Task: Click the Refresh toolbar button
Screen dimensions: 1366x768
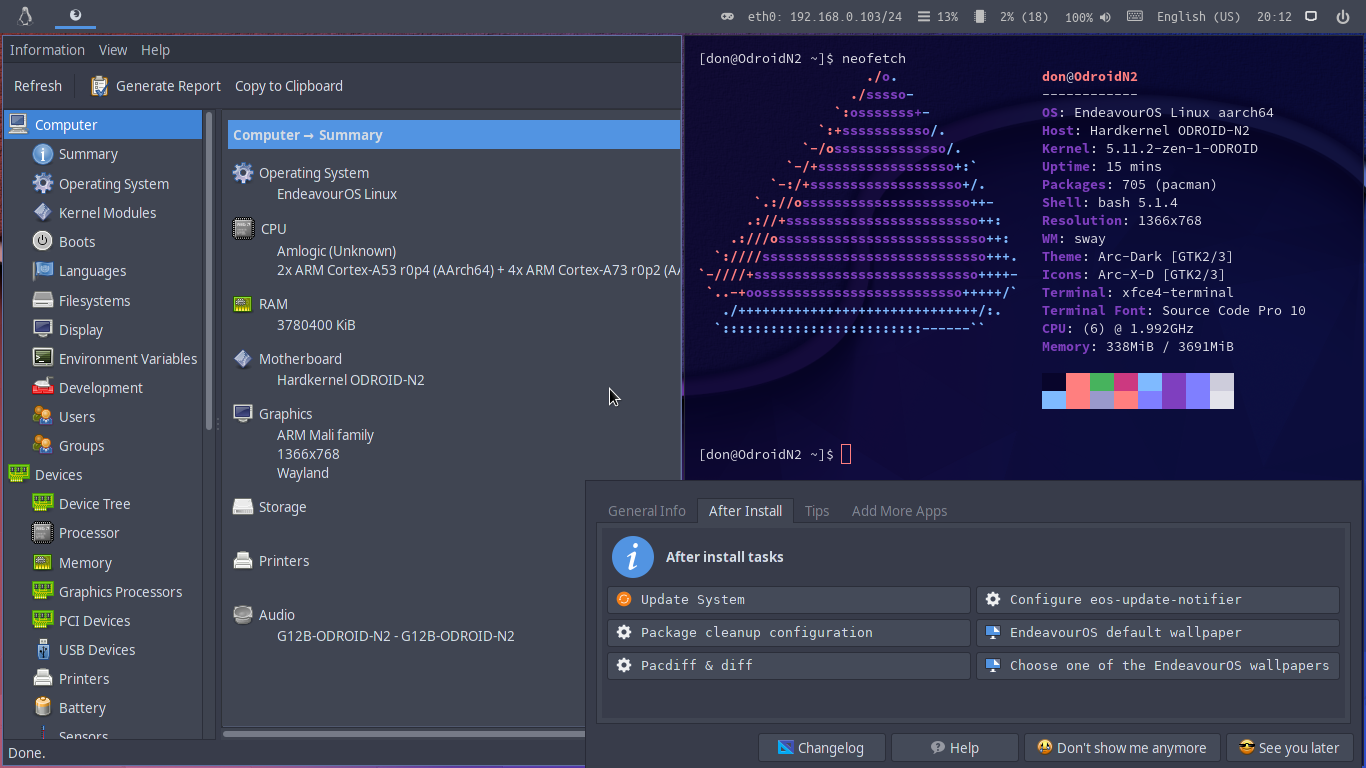Action: tap(38, 86)
